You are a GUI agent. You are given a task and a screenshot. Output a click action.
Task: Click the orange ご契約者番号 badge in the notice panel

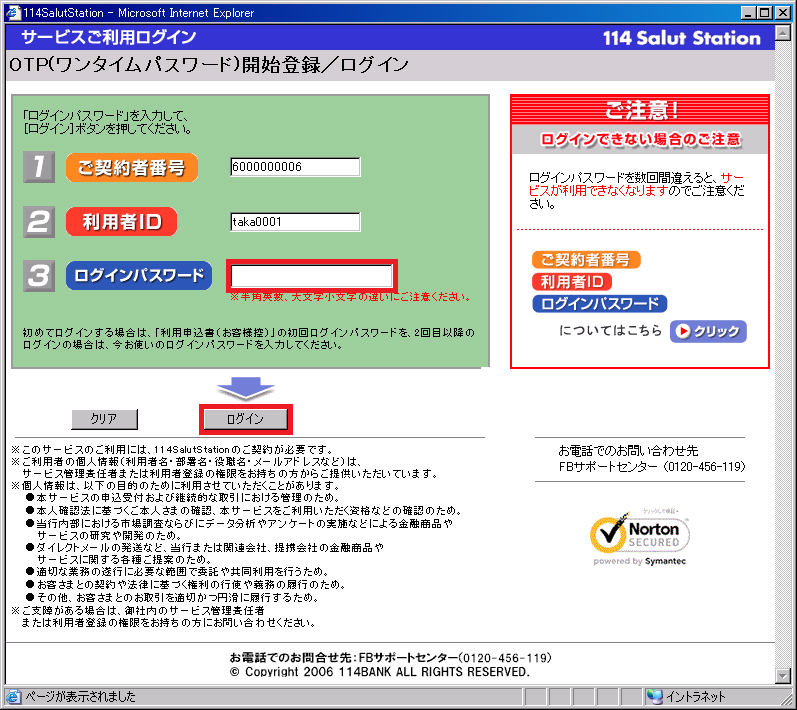586,260
